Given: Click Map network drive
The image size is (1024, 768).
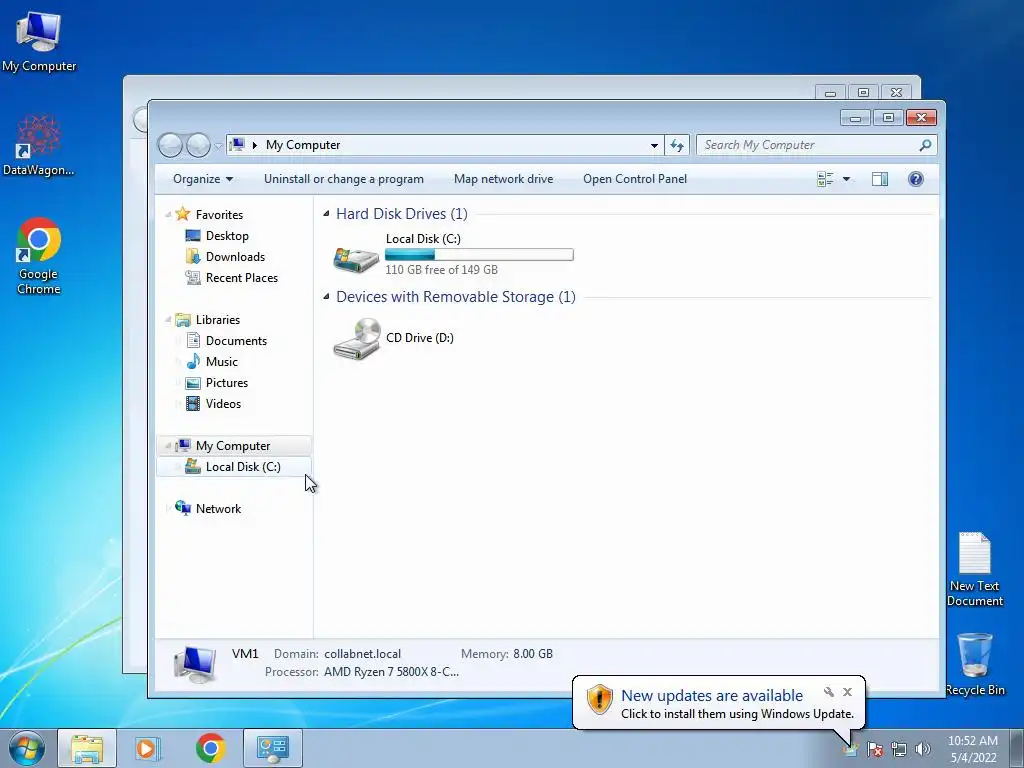Looking at the screenshot, I should [x=504, y=179].
